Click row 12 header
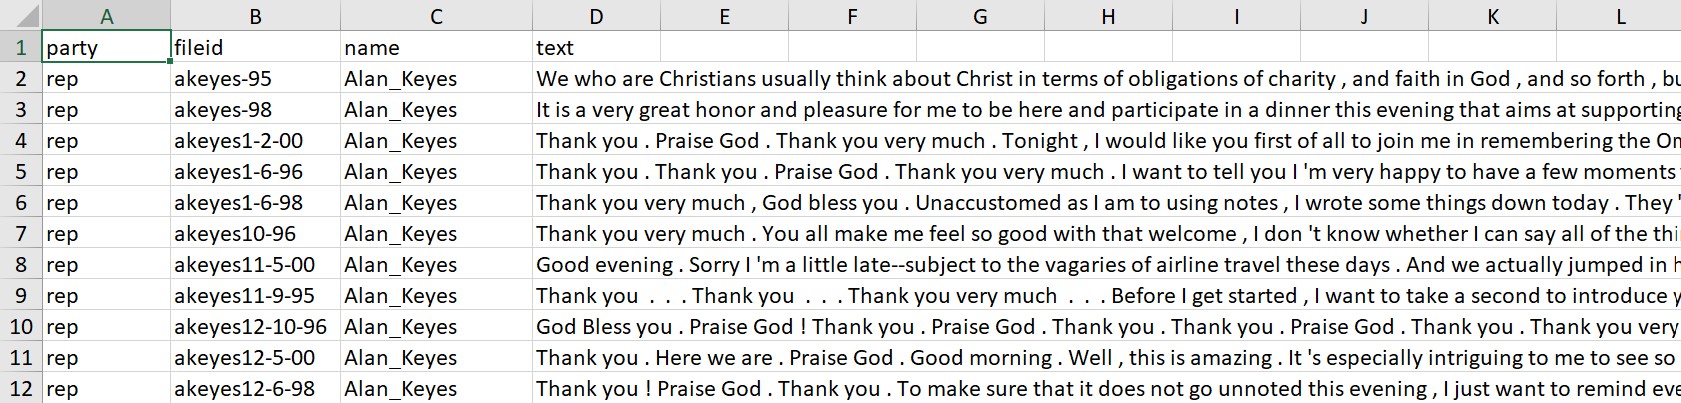 click(21, 389)
